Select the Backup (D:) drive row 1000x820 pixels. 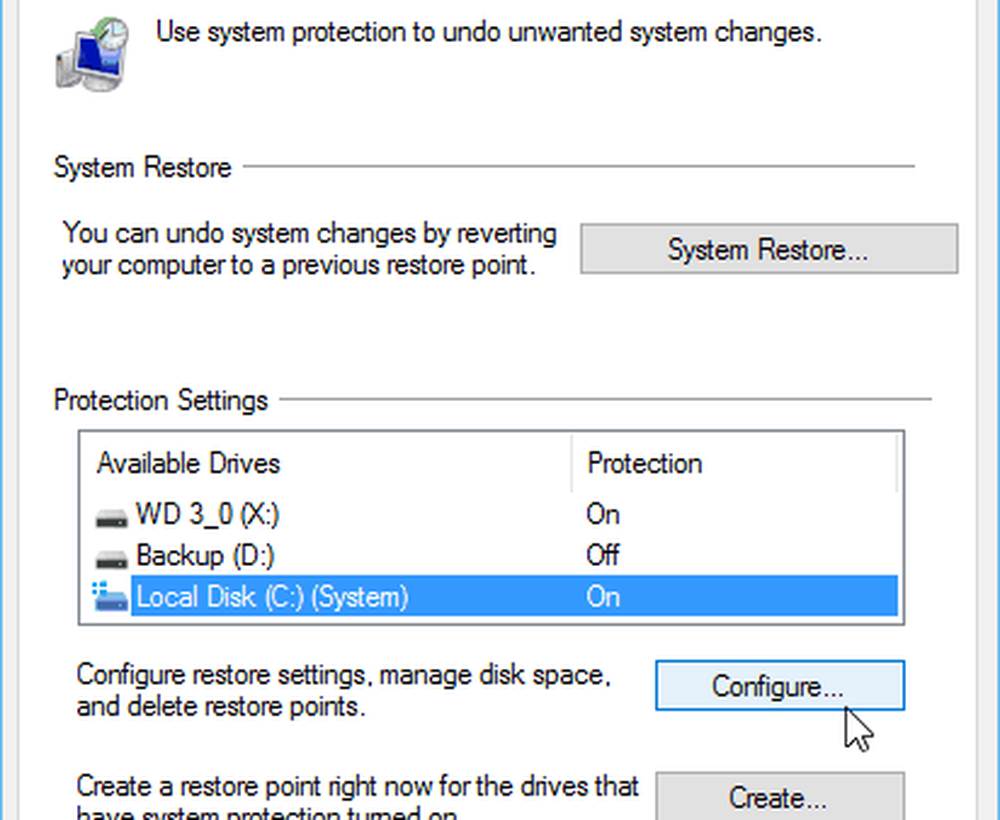coord(491,556)
